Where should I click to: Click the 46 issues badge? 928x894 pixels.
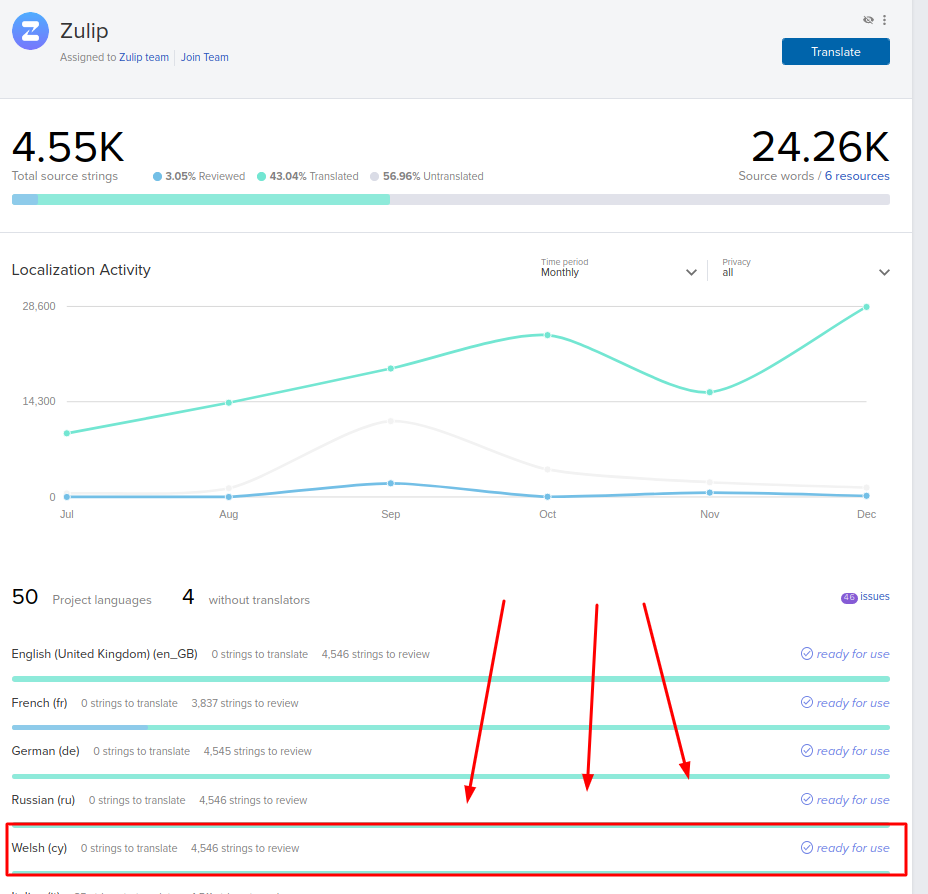click(x=849, y=597)
